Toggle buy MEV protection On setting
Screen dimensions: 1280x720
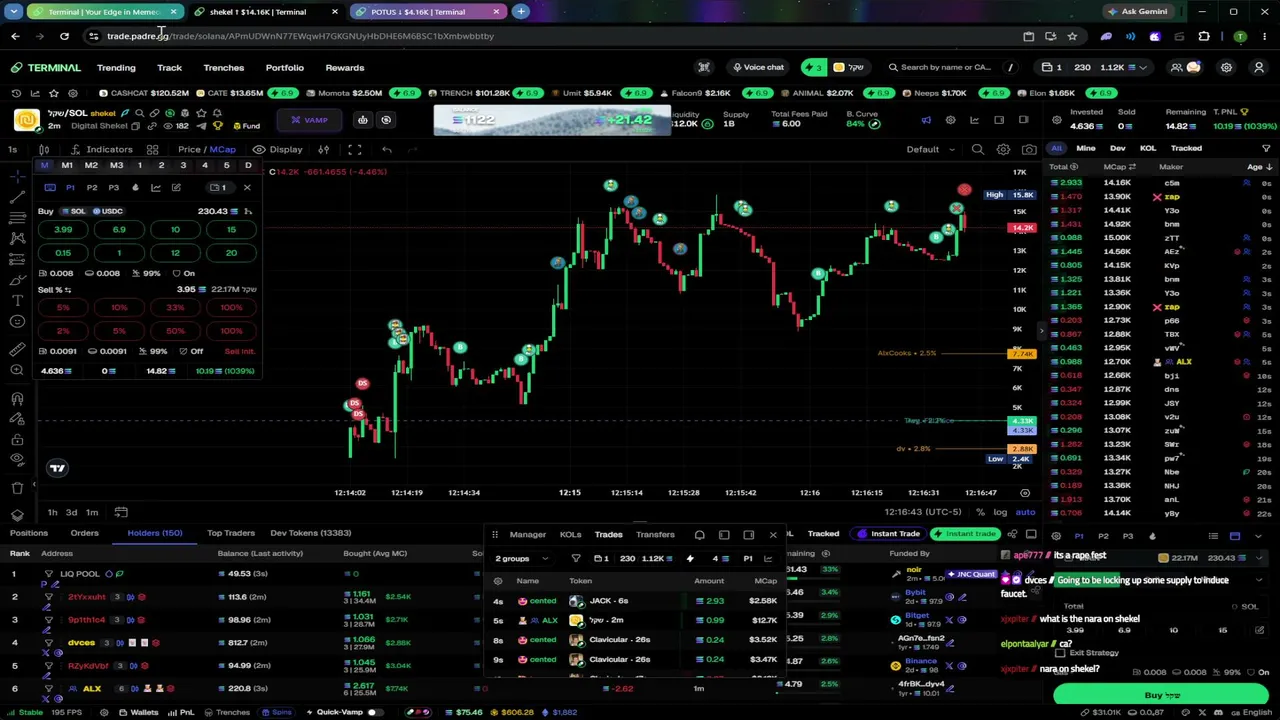183,273
